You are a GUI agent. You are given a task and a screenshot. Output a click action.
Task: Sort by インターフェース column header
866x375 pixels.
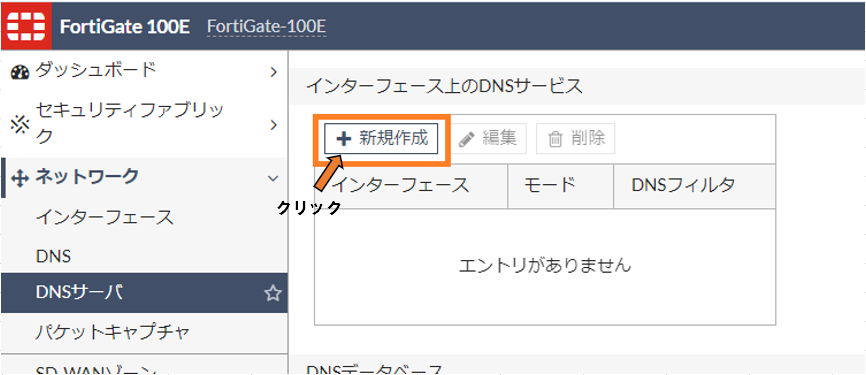click(411, 186)
